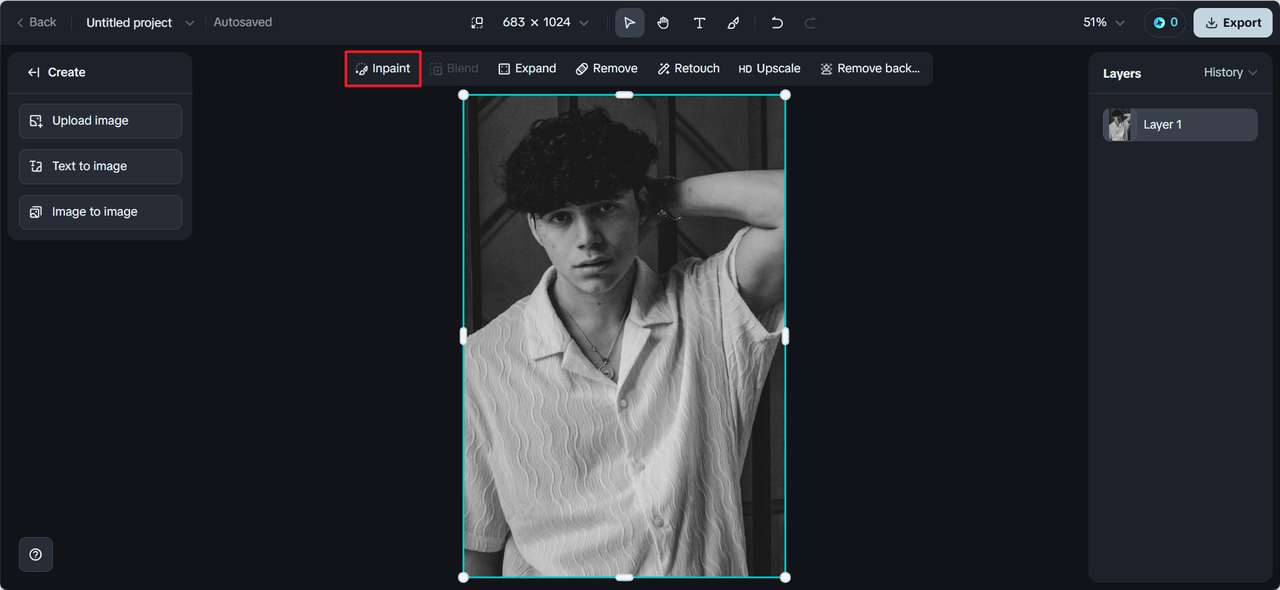Choose the Remove eraser tool

coord(606,69)
